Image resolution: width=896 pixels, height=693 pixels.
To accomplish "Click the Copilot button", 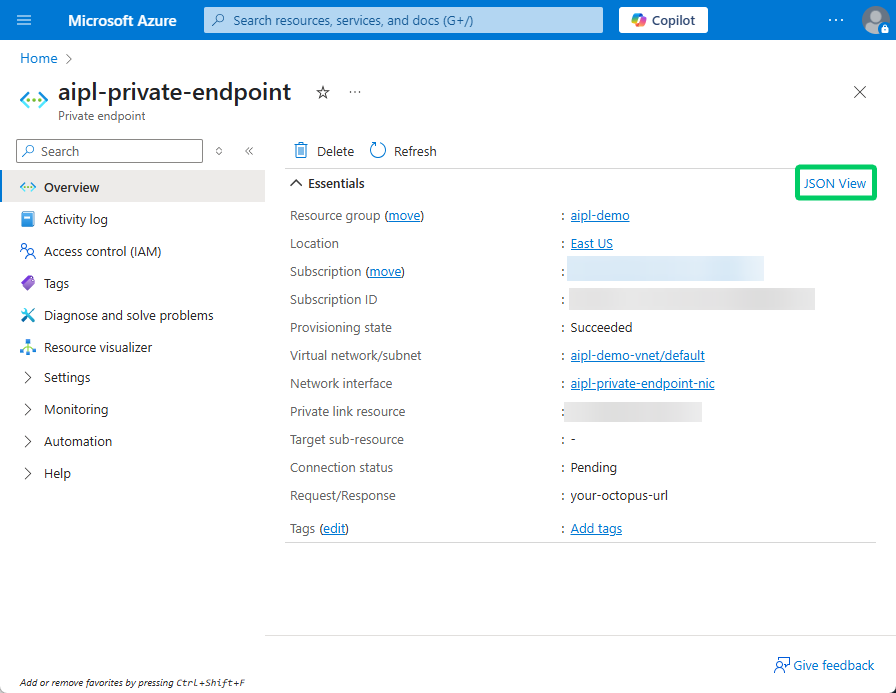I will click(x=663, y=21).
